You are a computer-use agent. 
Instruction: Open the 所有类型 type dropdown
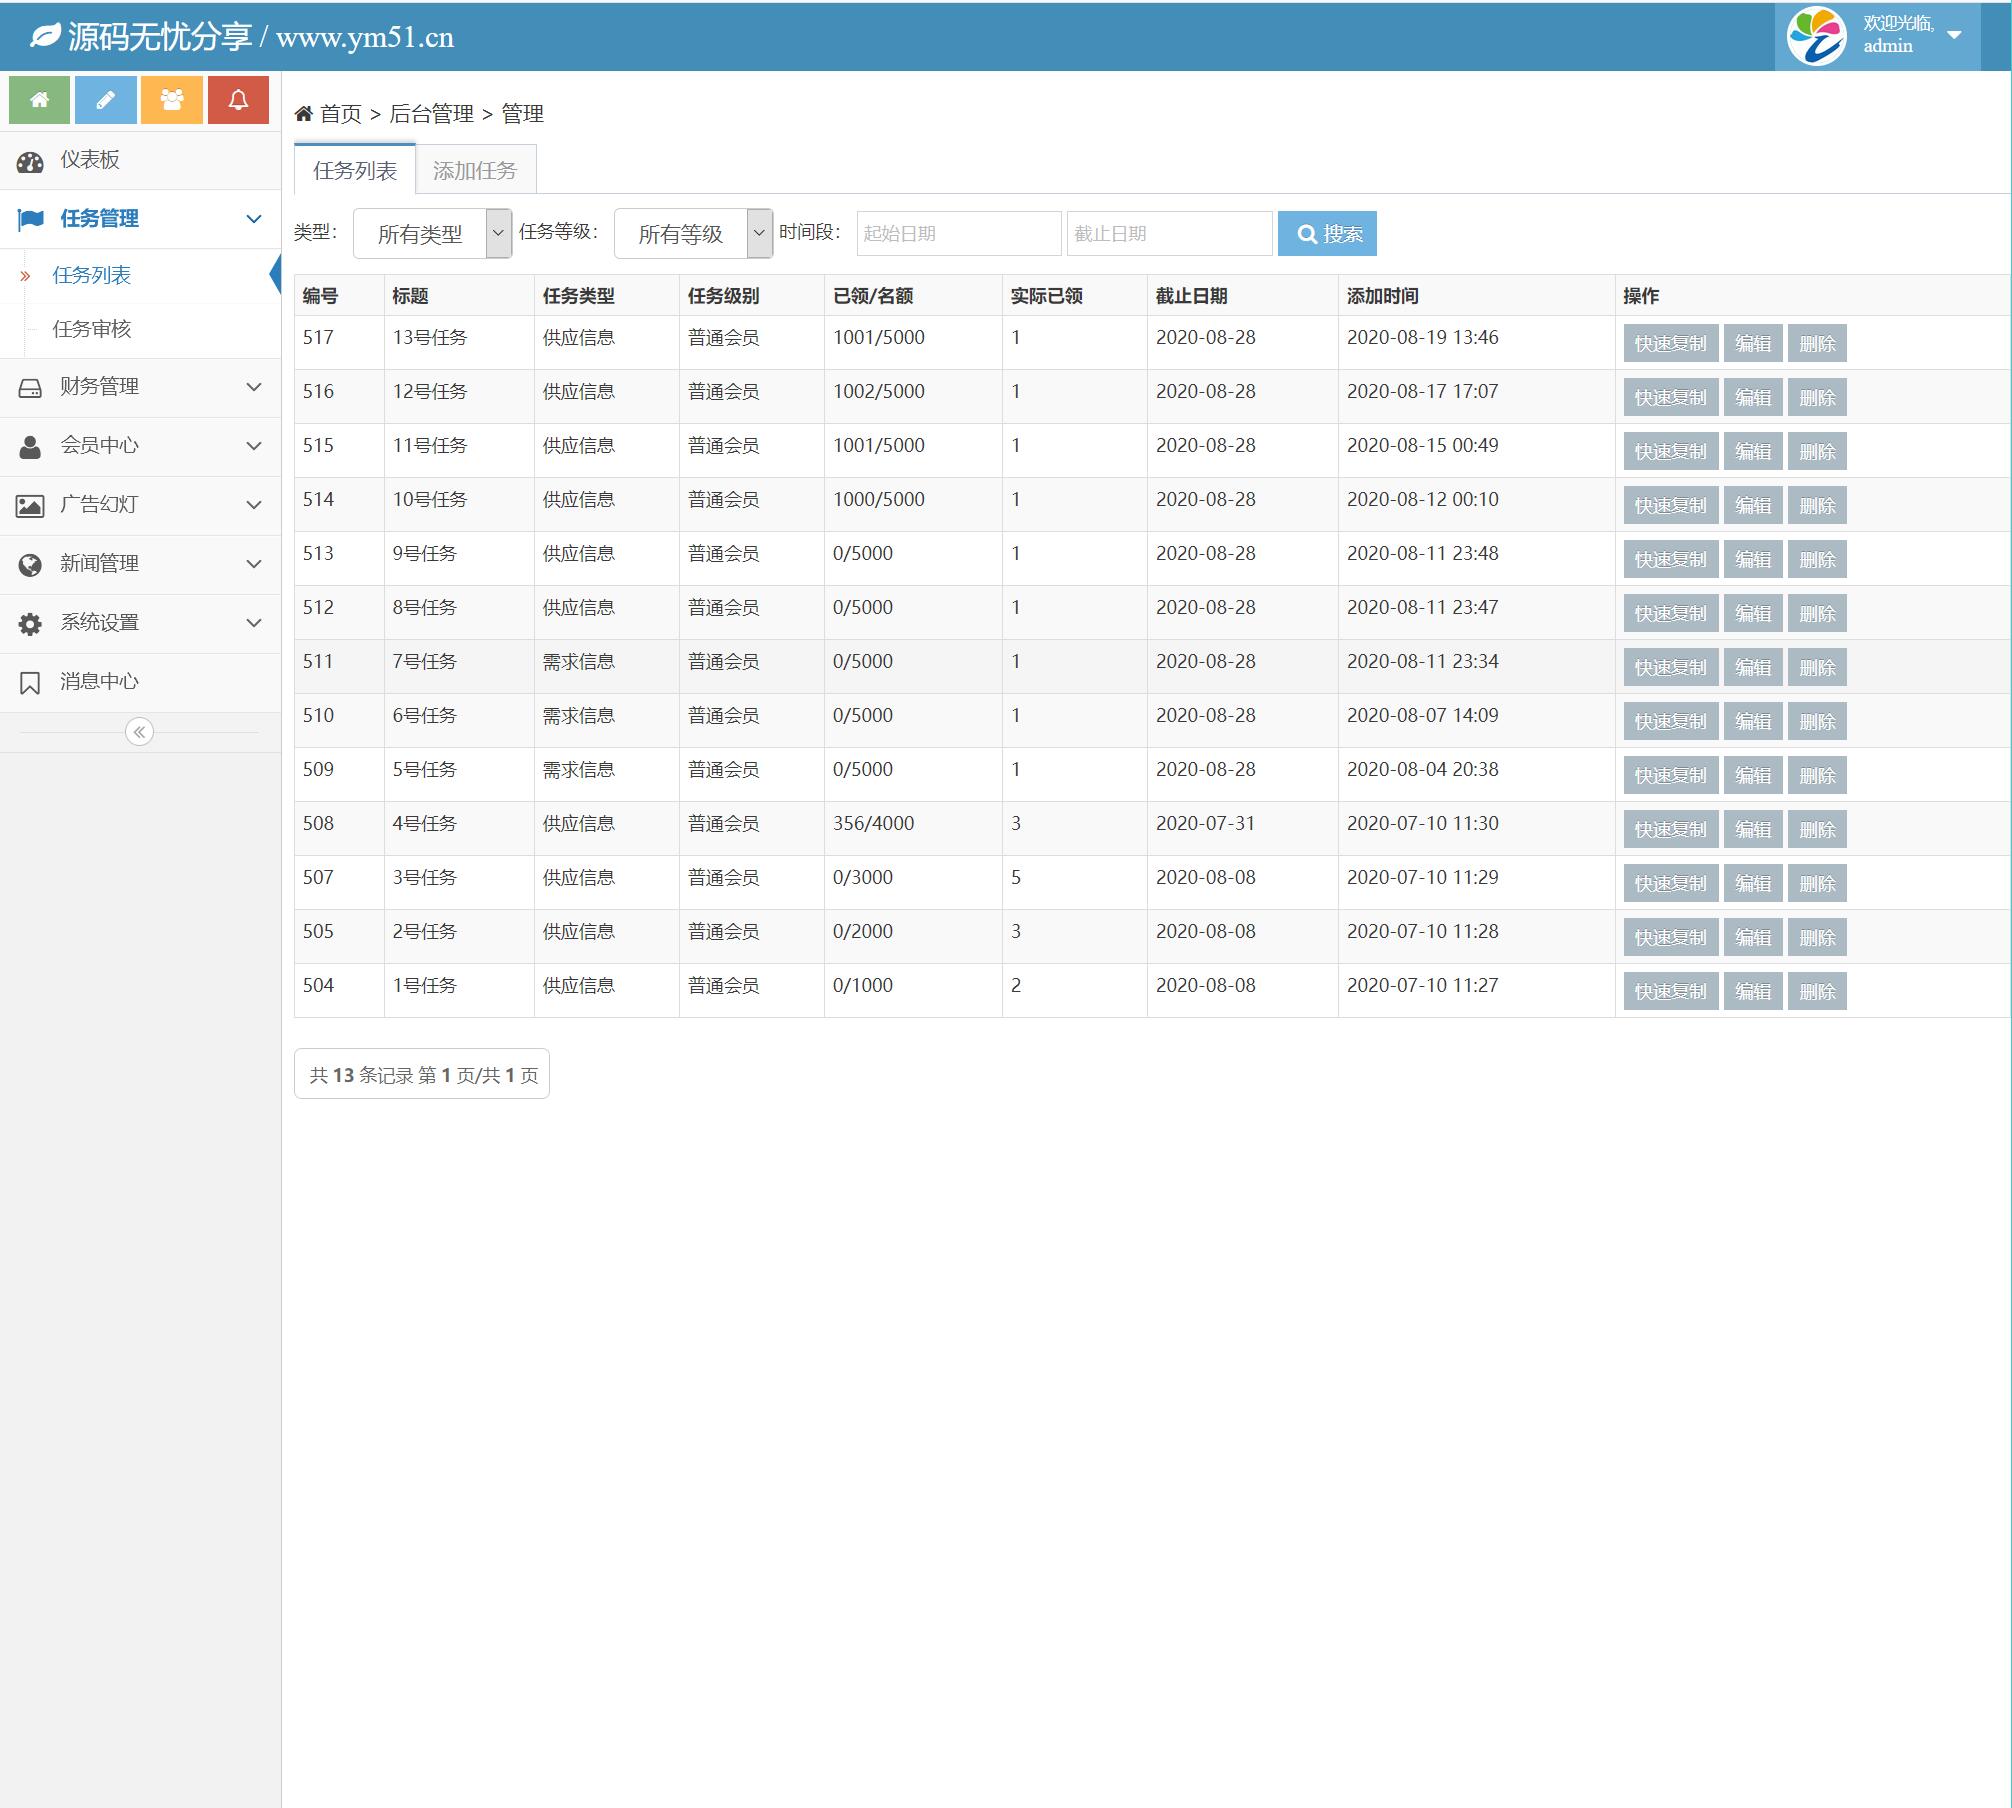click(432, 234)
